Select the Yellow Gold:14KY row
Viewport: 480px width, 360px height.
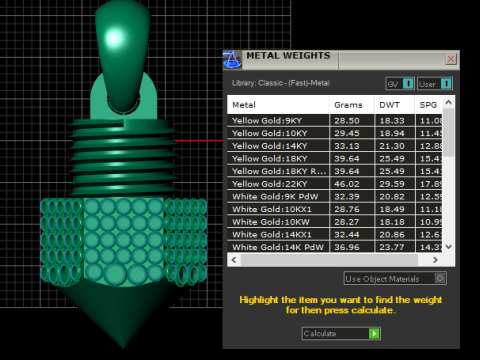pos(335,146)
